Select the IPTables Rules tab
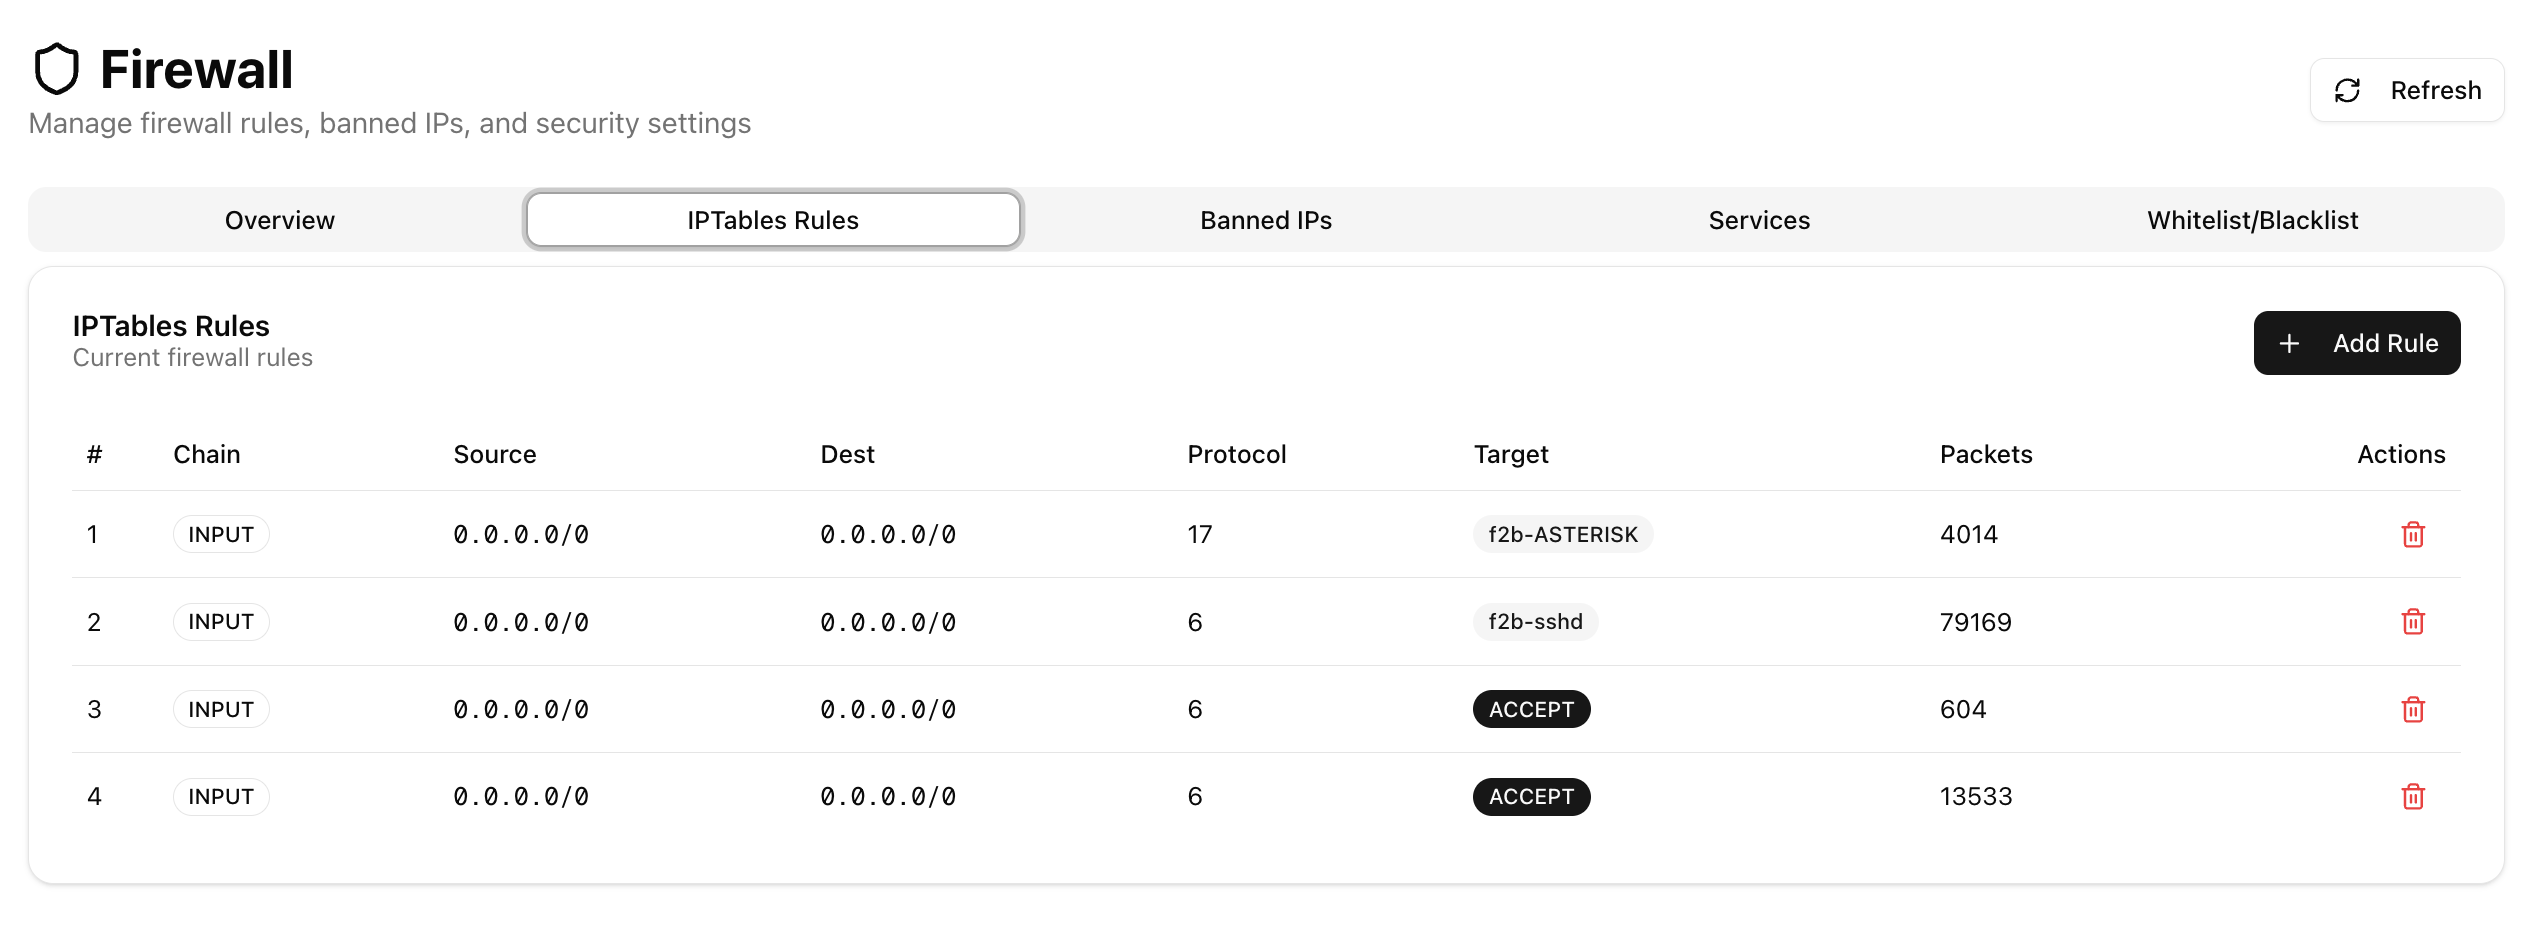 click(x=772, y=219)
